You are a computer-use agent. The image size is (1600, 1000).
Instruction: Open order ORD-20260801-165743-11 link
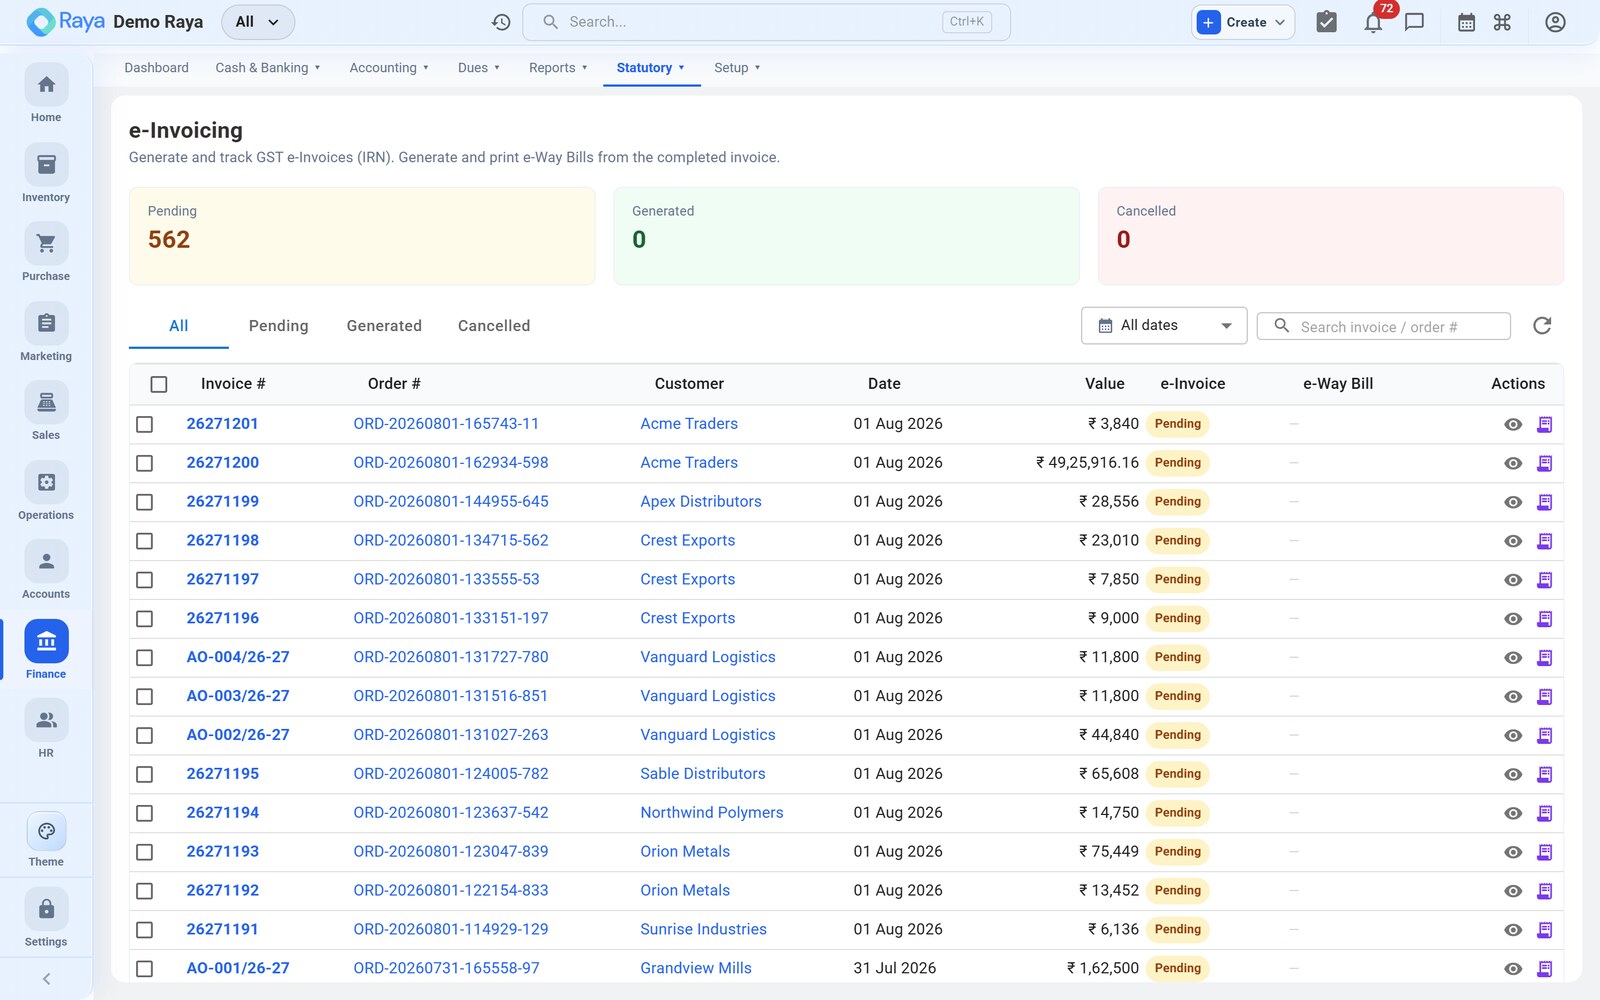[x=446, y=424]
